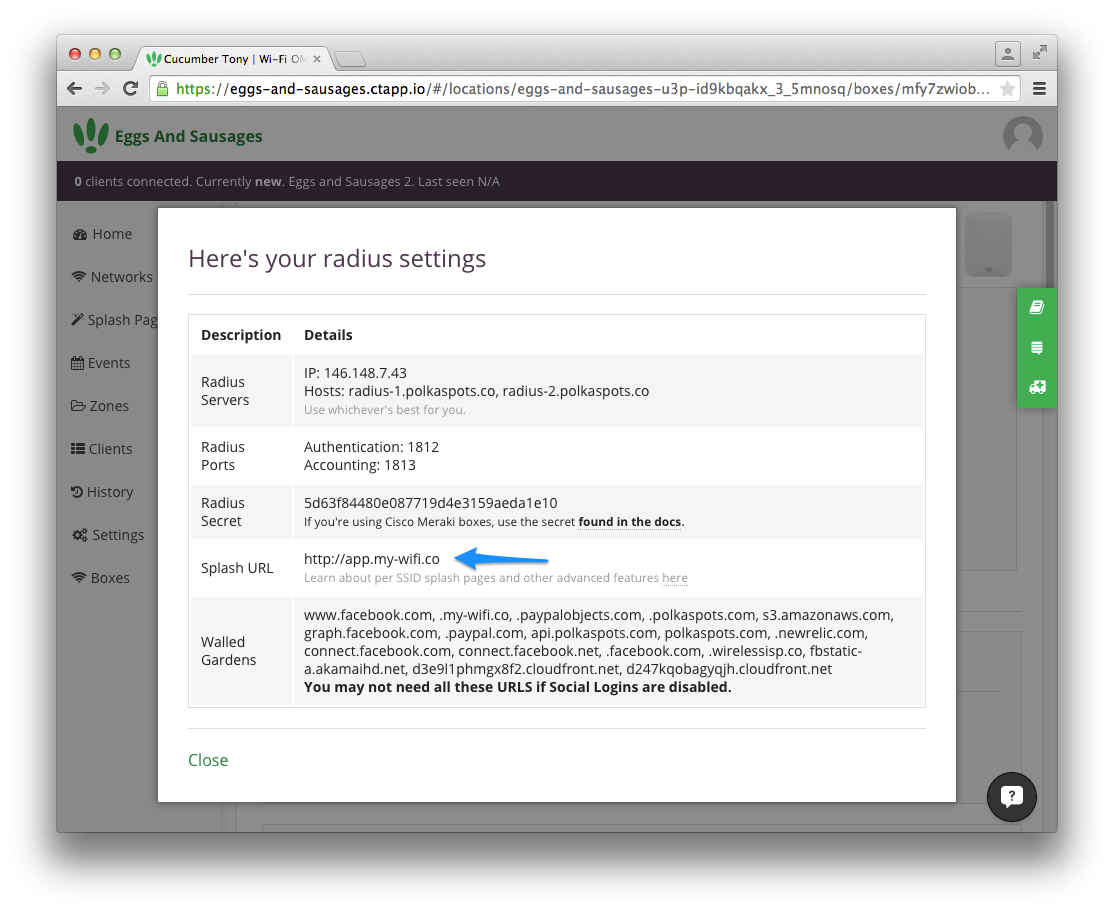Open the Chrome user profile button
Viewport: 1114px width, 911px height.
[x=1007, y=53]
